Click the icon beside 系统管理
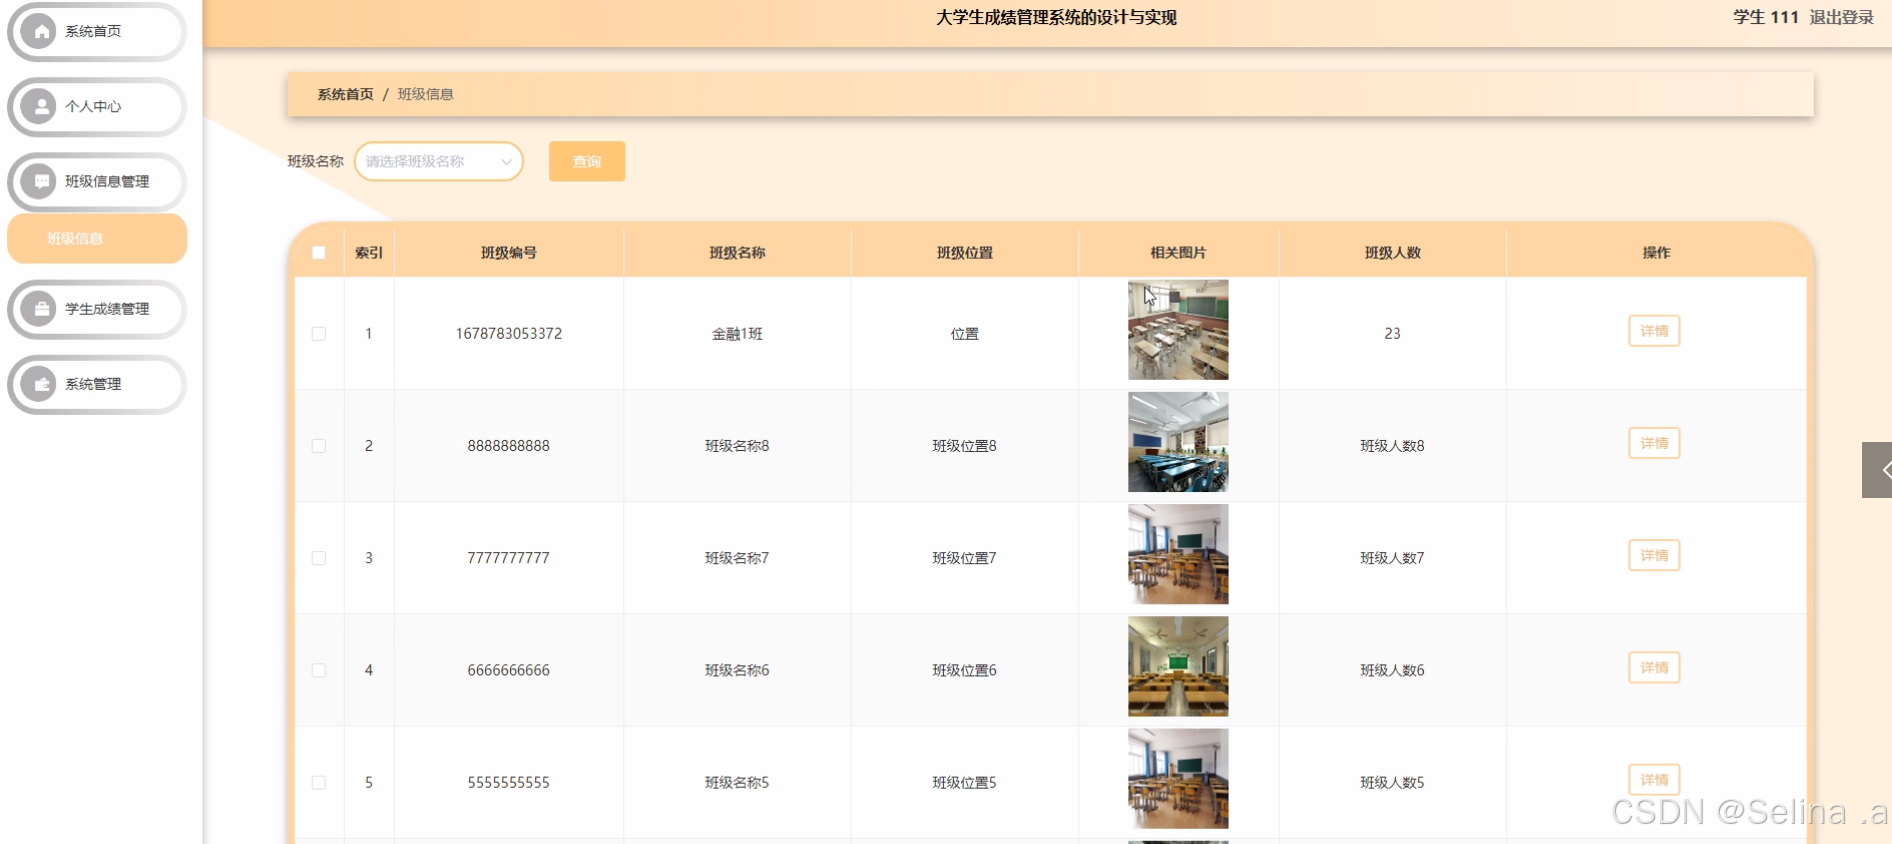The image size is (1892, 844). point(40,384)
